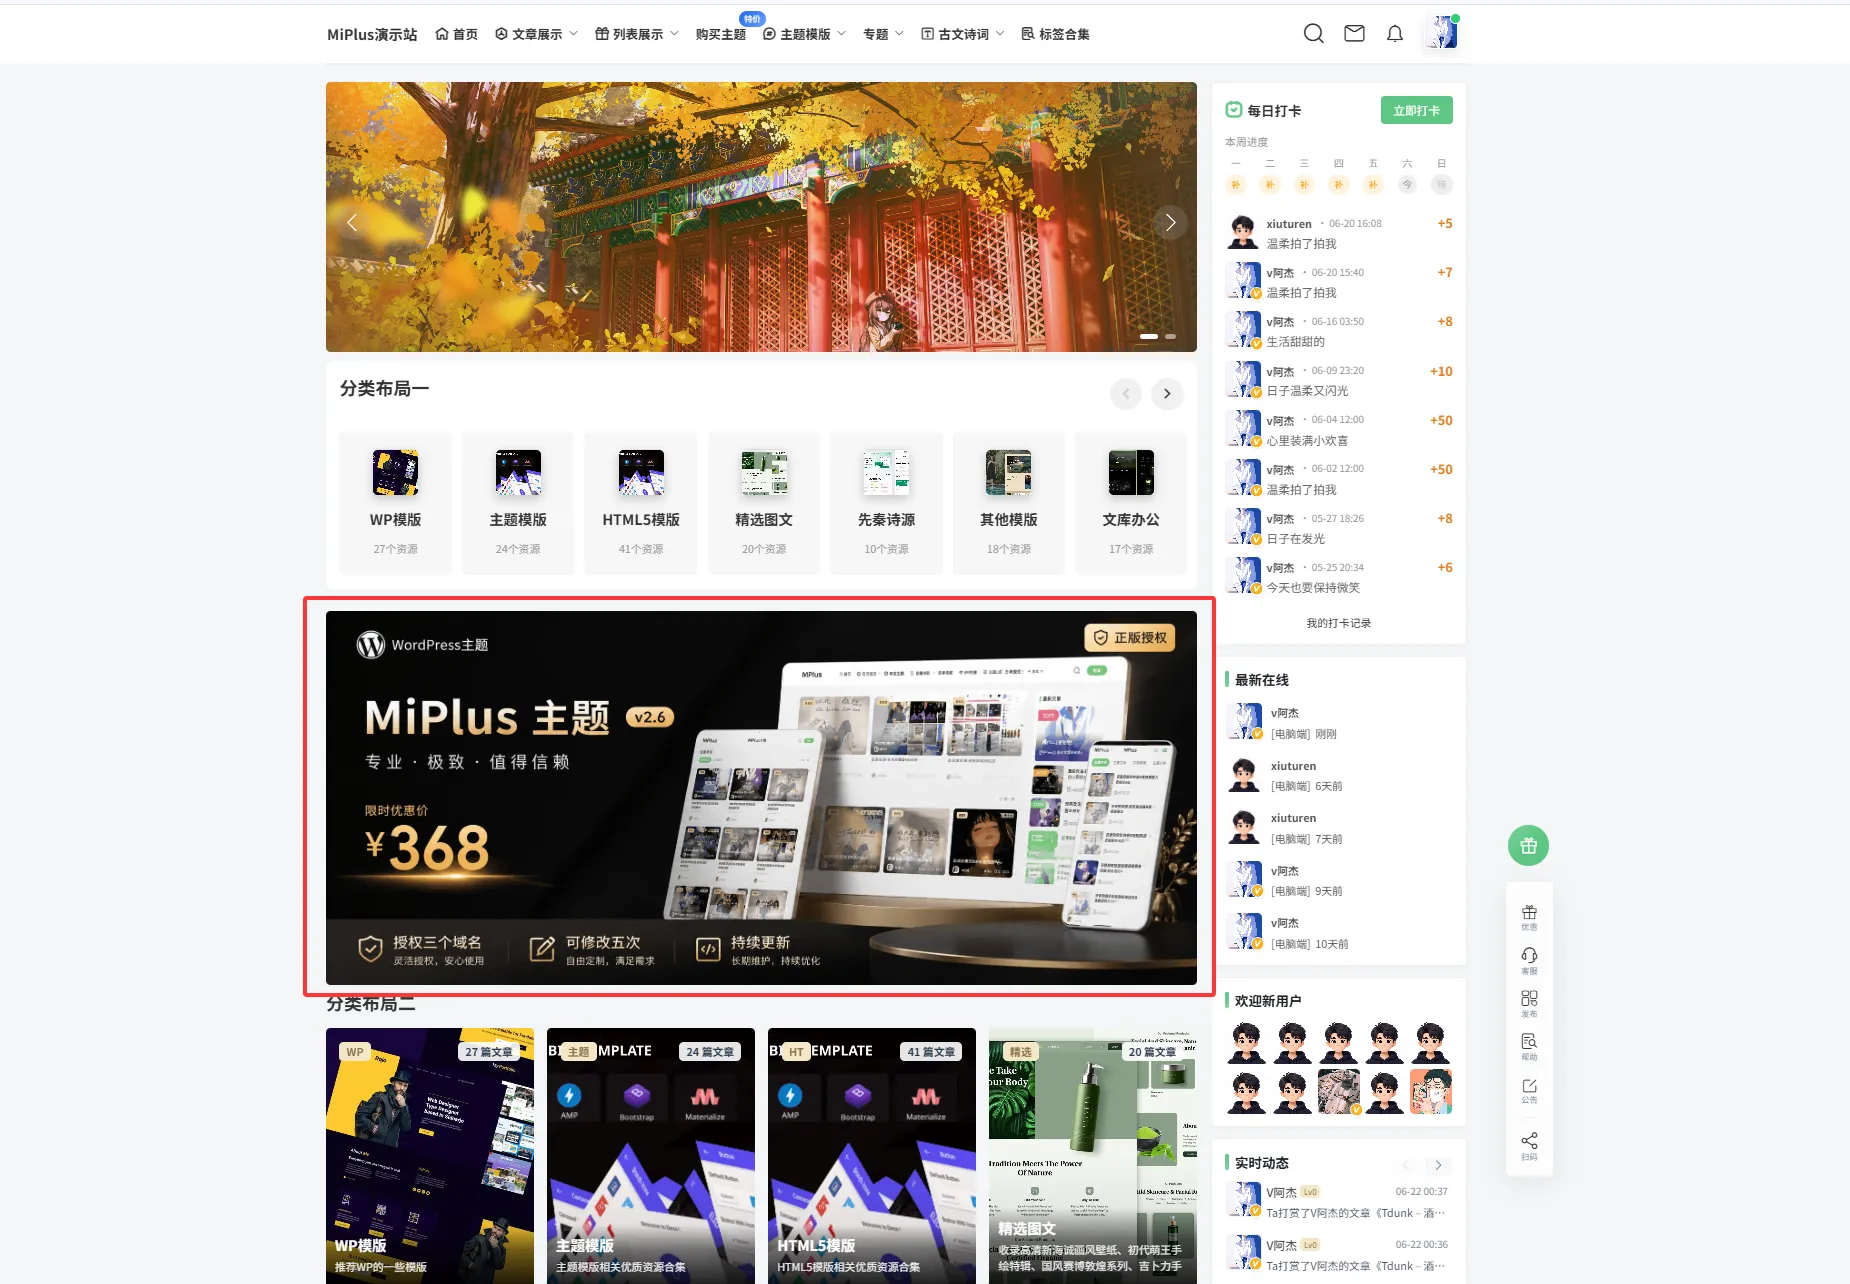Go to 首页 in navigation bar
Screen dimensions: 1850x1284
pos(457,34)
